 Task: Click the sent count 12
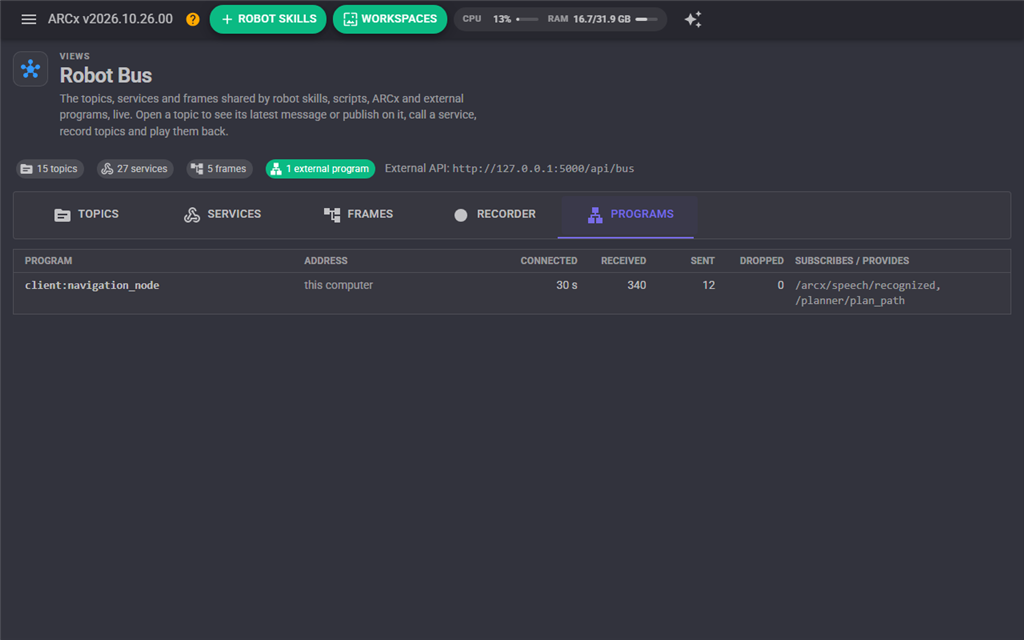pyautogui.click(x=709, y=285)
